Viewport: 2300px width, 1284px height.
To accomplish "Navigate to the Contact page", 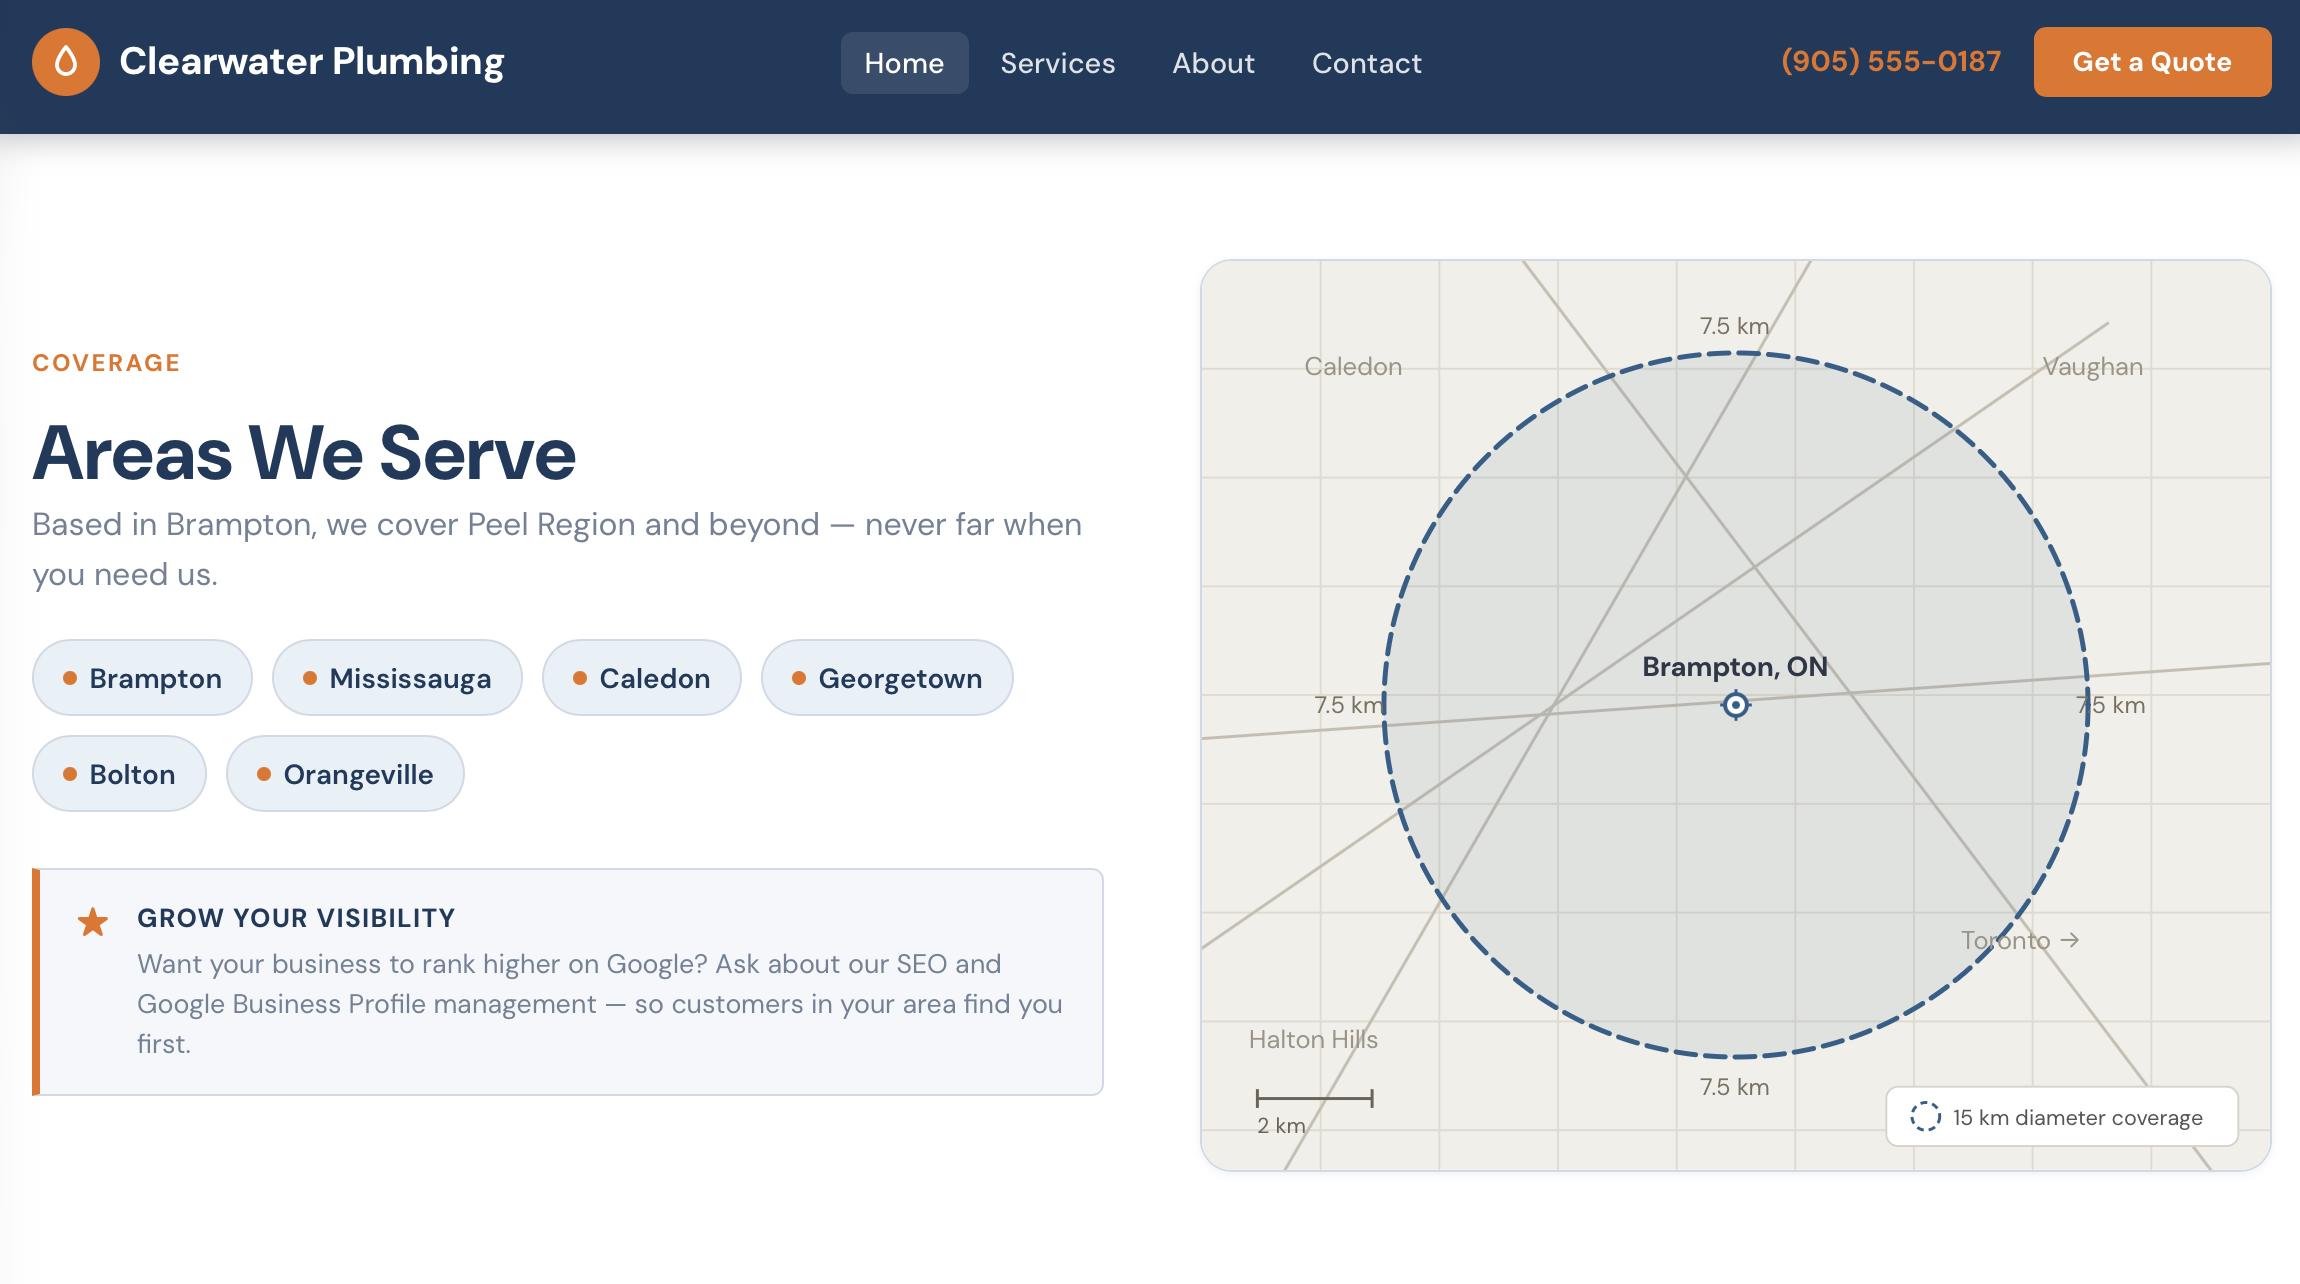I will click(x=1366, y=63).
